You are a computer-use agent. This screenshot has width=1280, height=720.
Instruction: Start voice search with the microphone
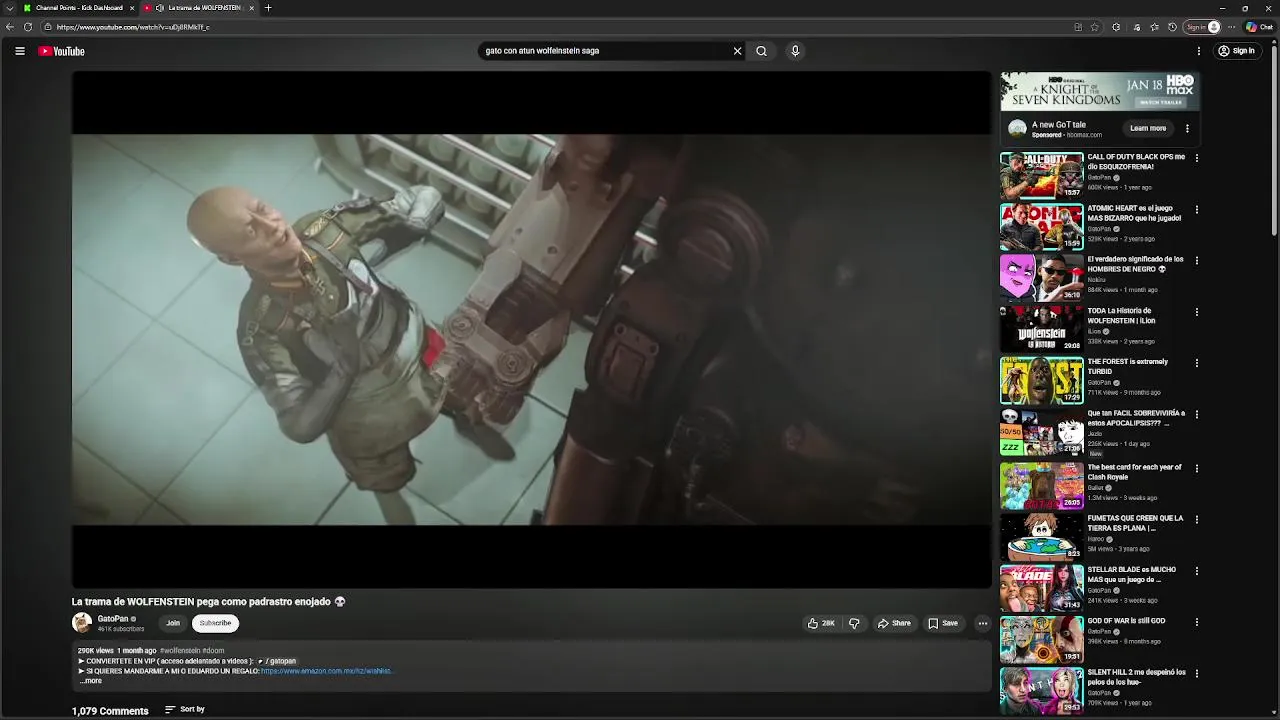pos(795,51)
